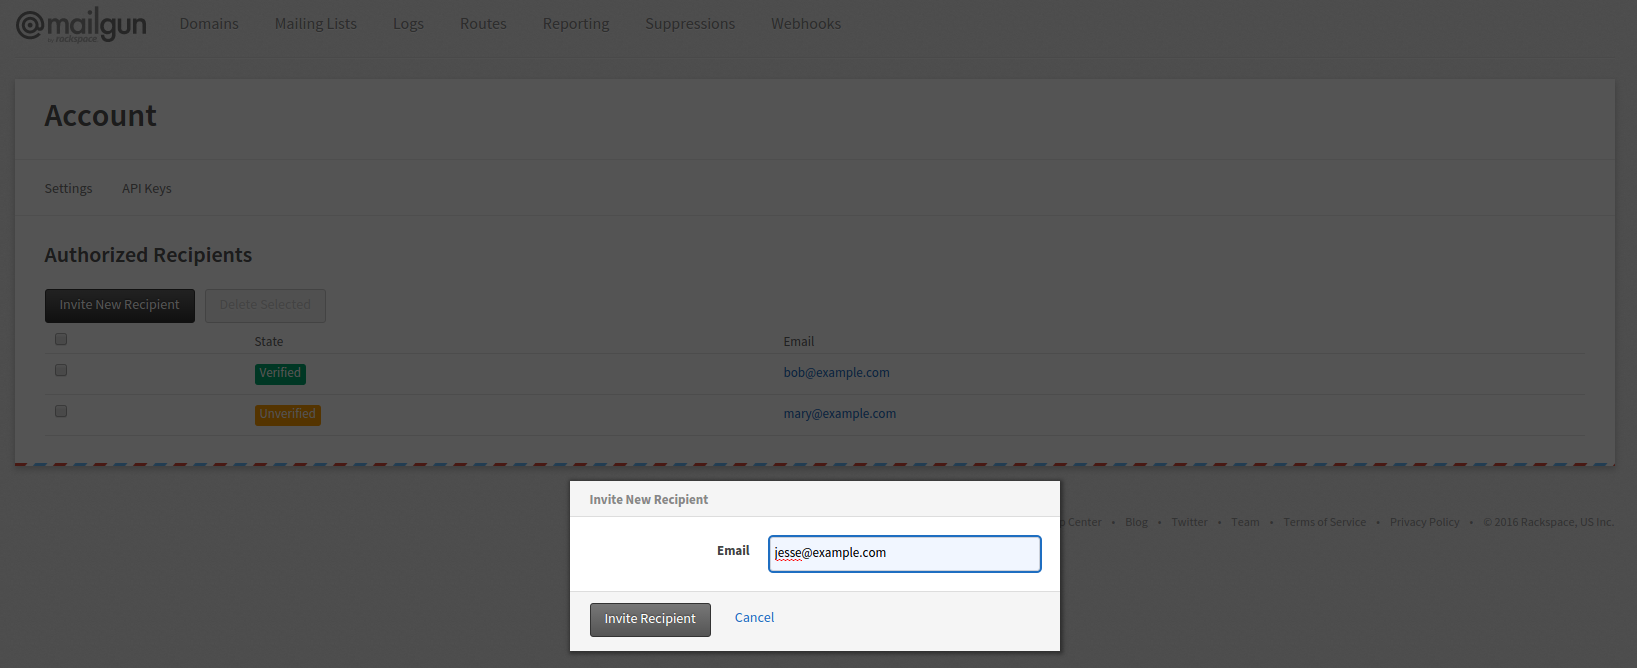This screenshot has height=668, width=1637.
Task: Click the Invite New Recipient dialog title
Action: tap(648, 499)
